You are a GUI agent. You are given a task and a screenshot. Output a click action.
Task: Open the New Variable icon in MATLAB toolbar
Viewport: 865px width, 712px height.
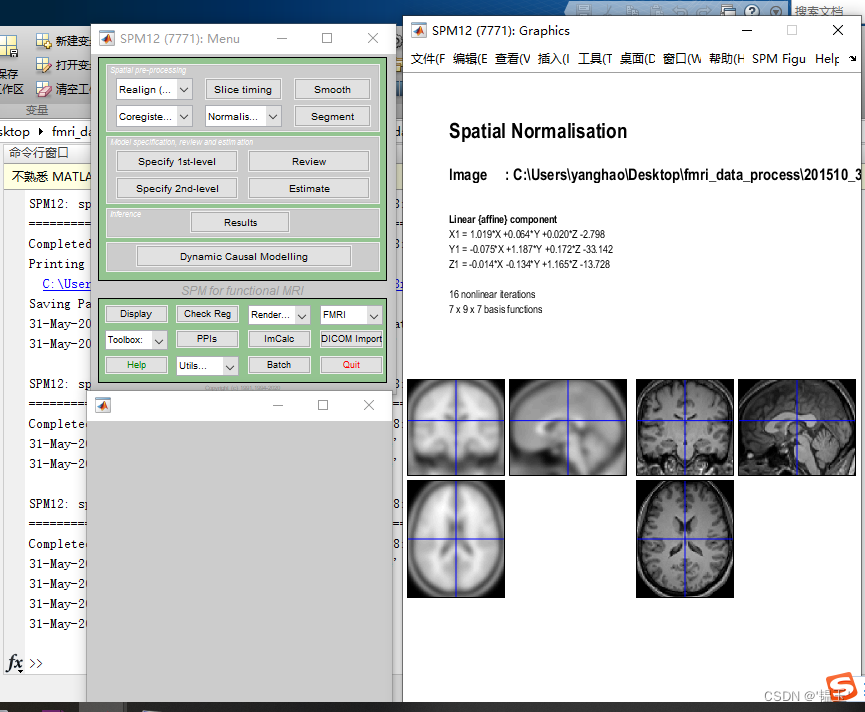pos(42,41)
